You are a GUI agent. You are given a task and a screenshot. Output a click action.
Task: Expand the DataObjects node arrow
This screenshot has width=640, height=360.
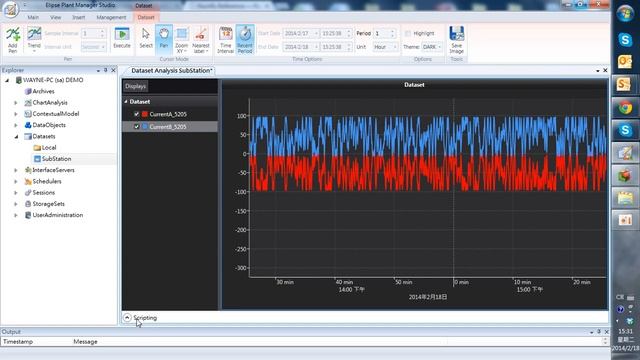point(16,125)
